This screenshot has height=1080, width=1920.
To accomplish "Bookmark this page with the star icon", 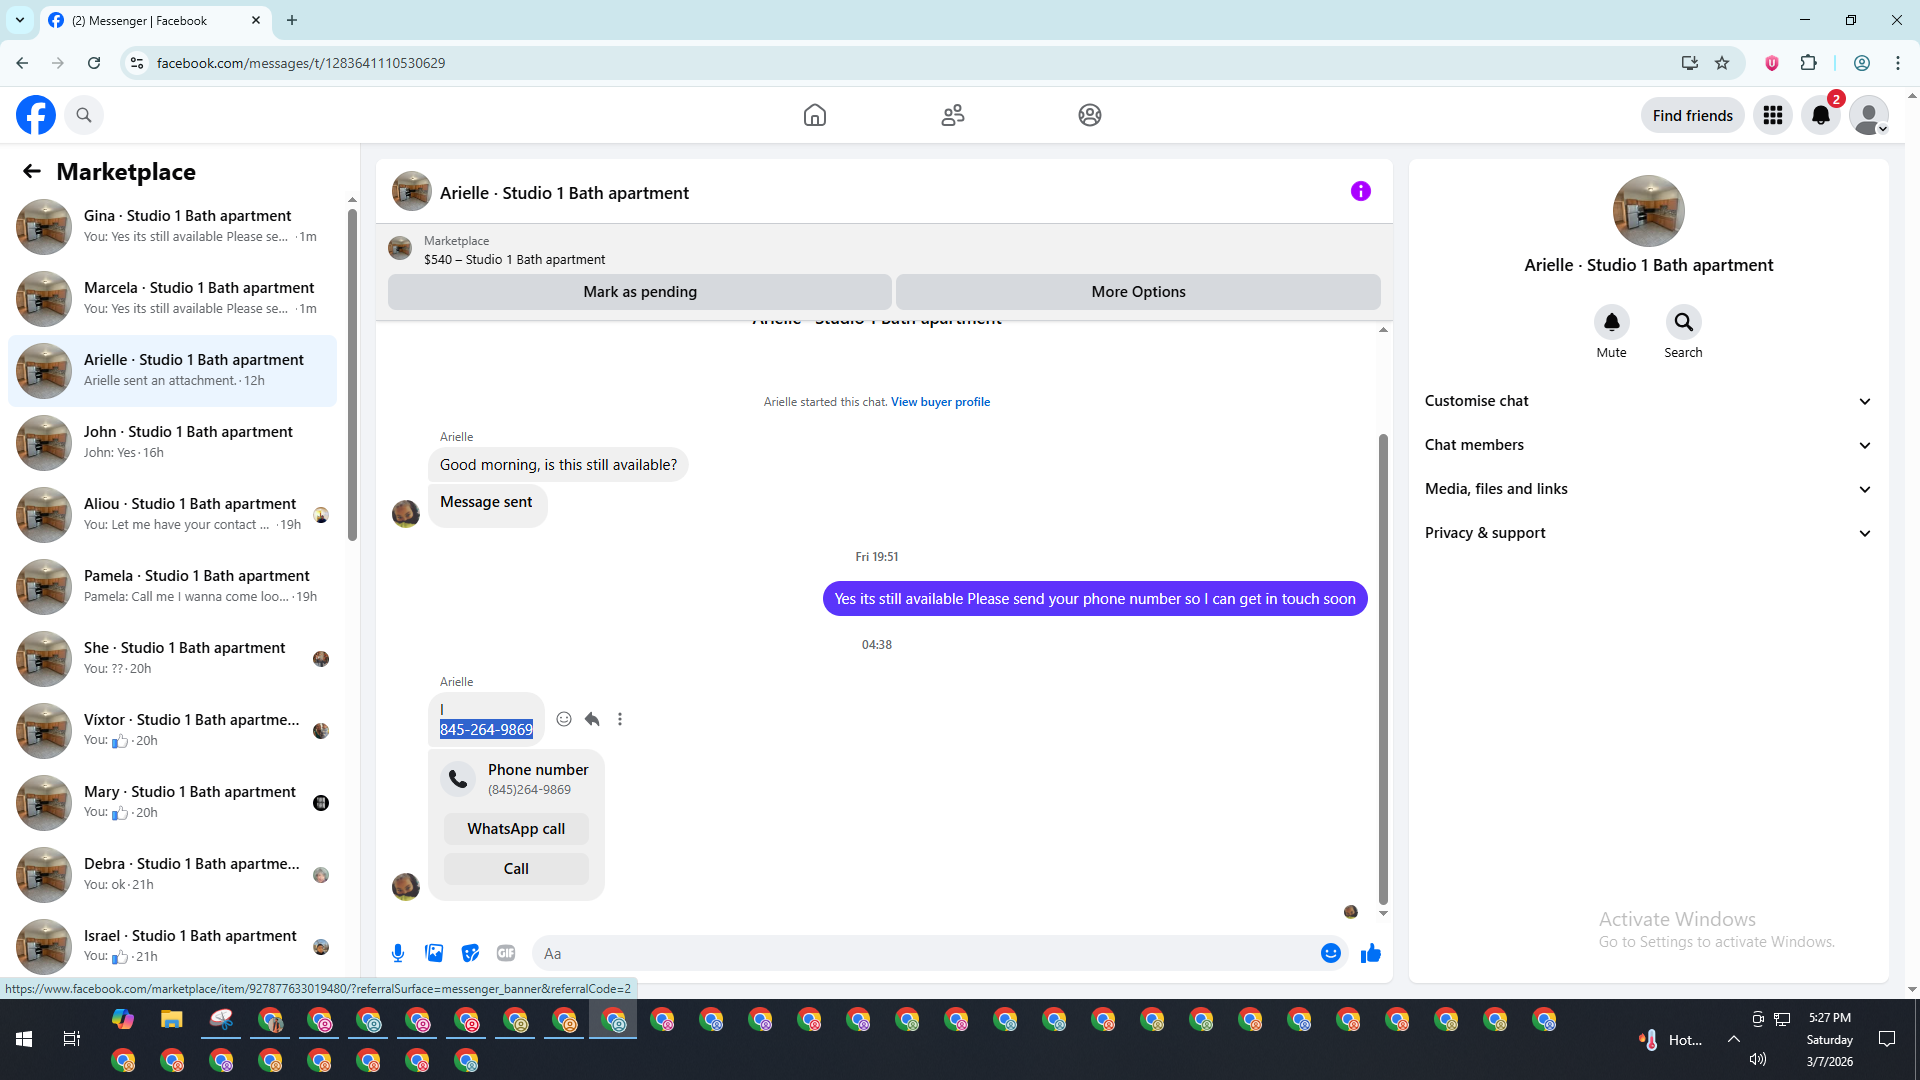I will (1722, 63).
